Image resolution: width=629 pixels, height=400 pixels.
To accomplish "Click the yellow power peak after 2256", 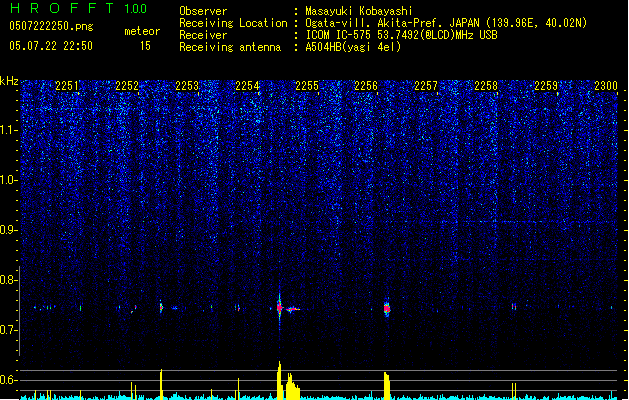I will tap(387, 386).
